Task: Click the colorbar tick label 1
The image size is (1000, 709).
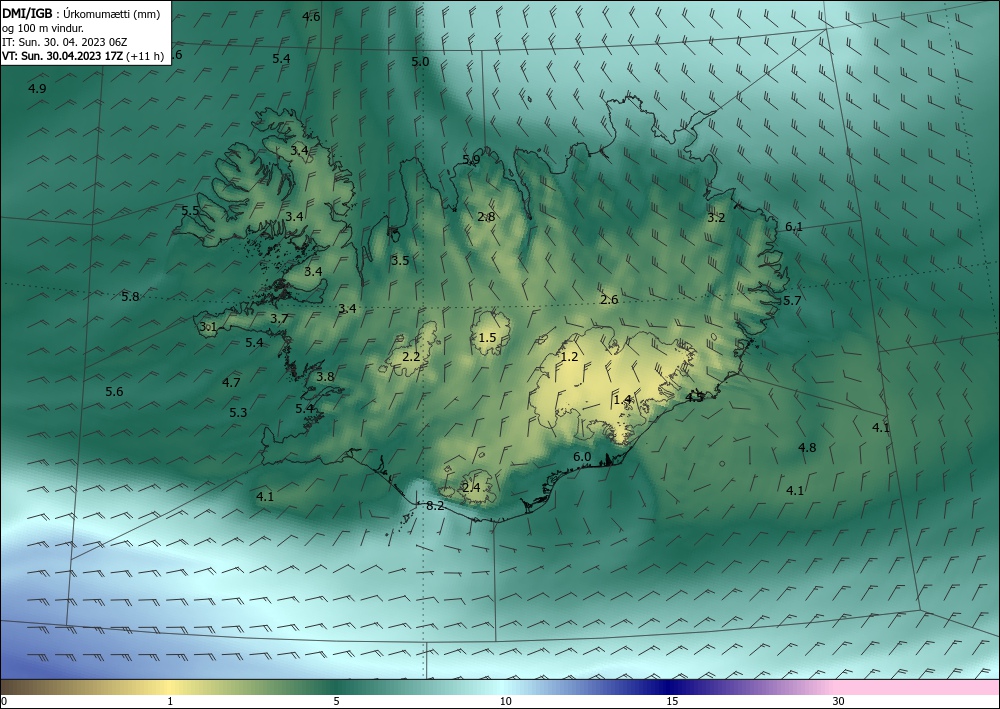Action: [x=170, y=701]
